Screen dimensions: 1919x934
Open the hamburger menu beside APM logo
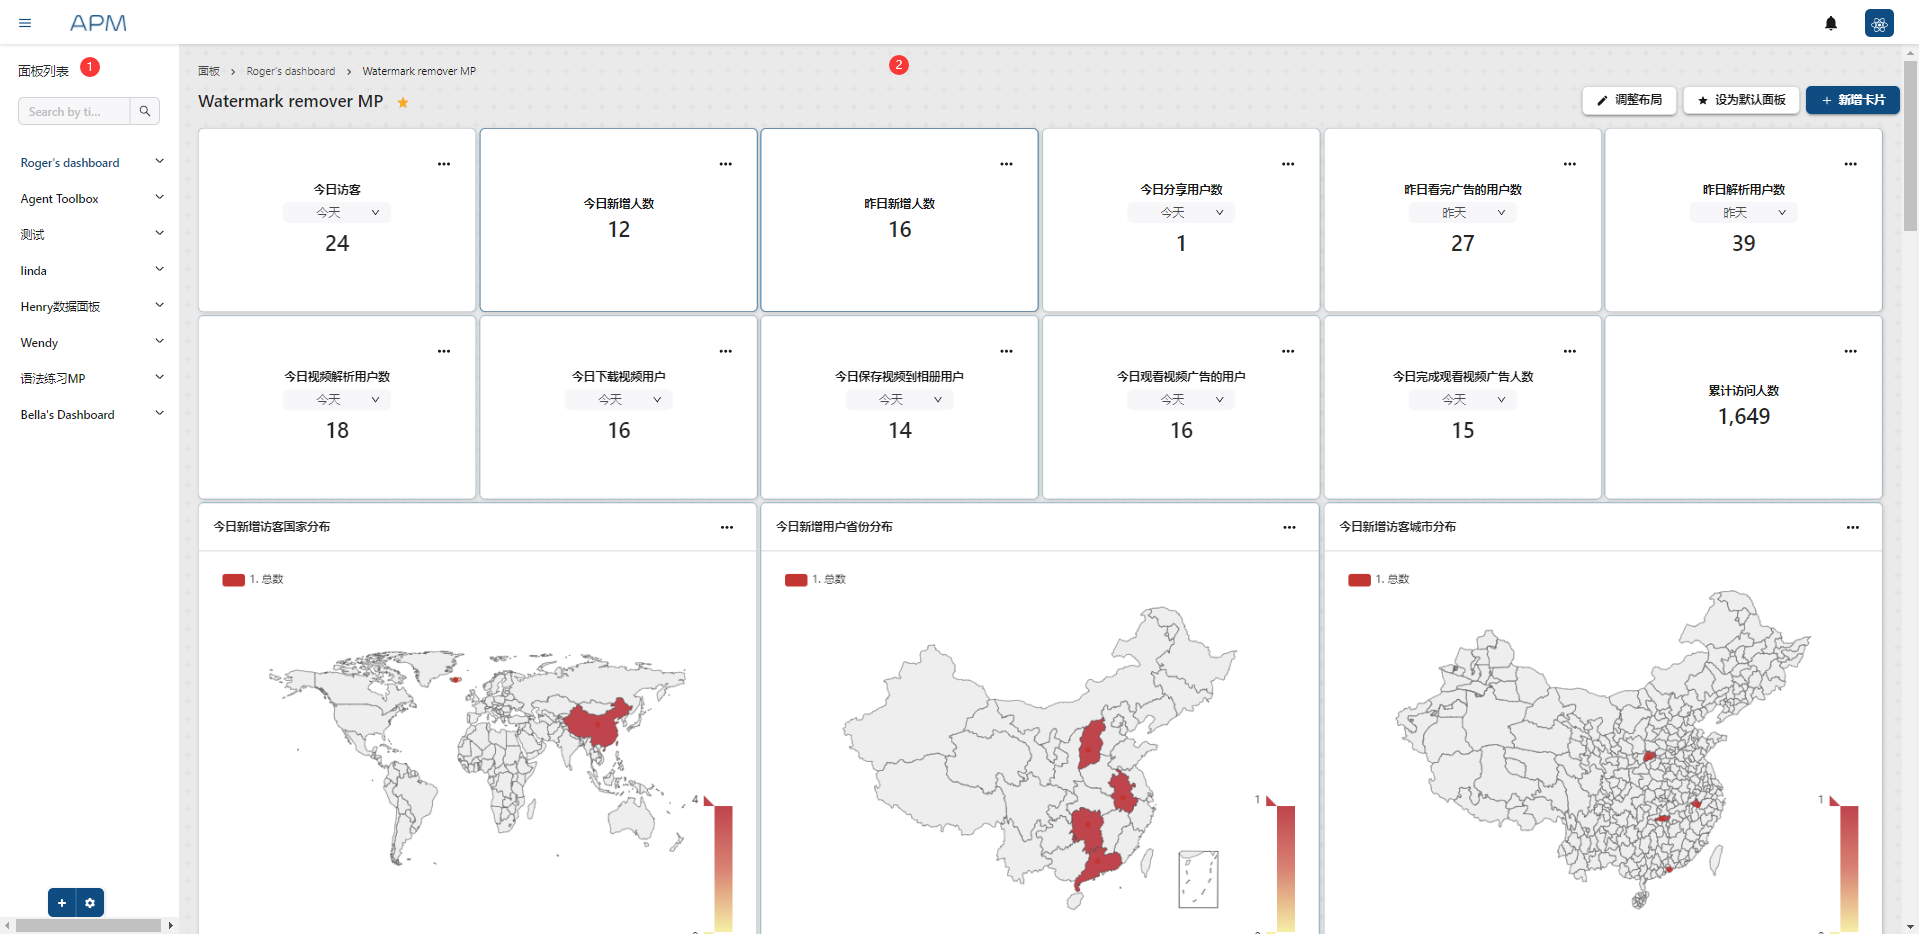(x=25, y=23)
